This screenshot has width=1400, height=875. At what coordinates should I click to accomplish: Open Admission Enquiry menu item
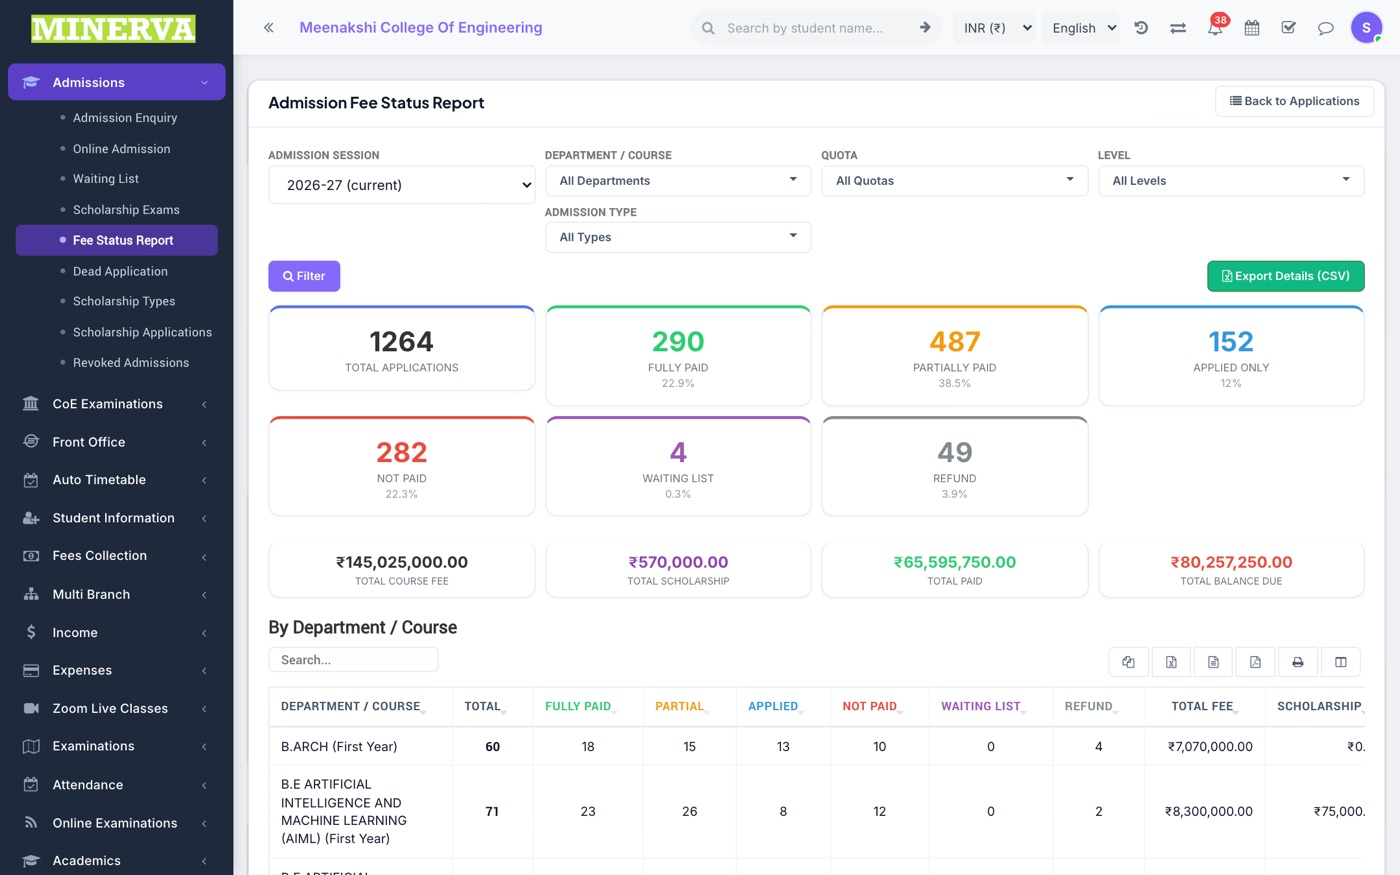[x=125, y=118]
